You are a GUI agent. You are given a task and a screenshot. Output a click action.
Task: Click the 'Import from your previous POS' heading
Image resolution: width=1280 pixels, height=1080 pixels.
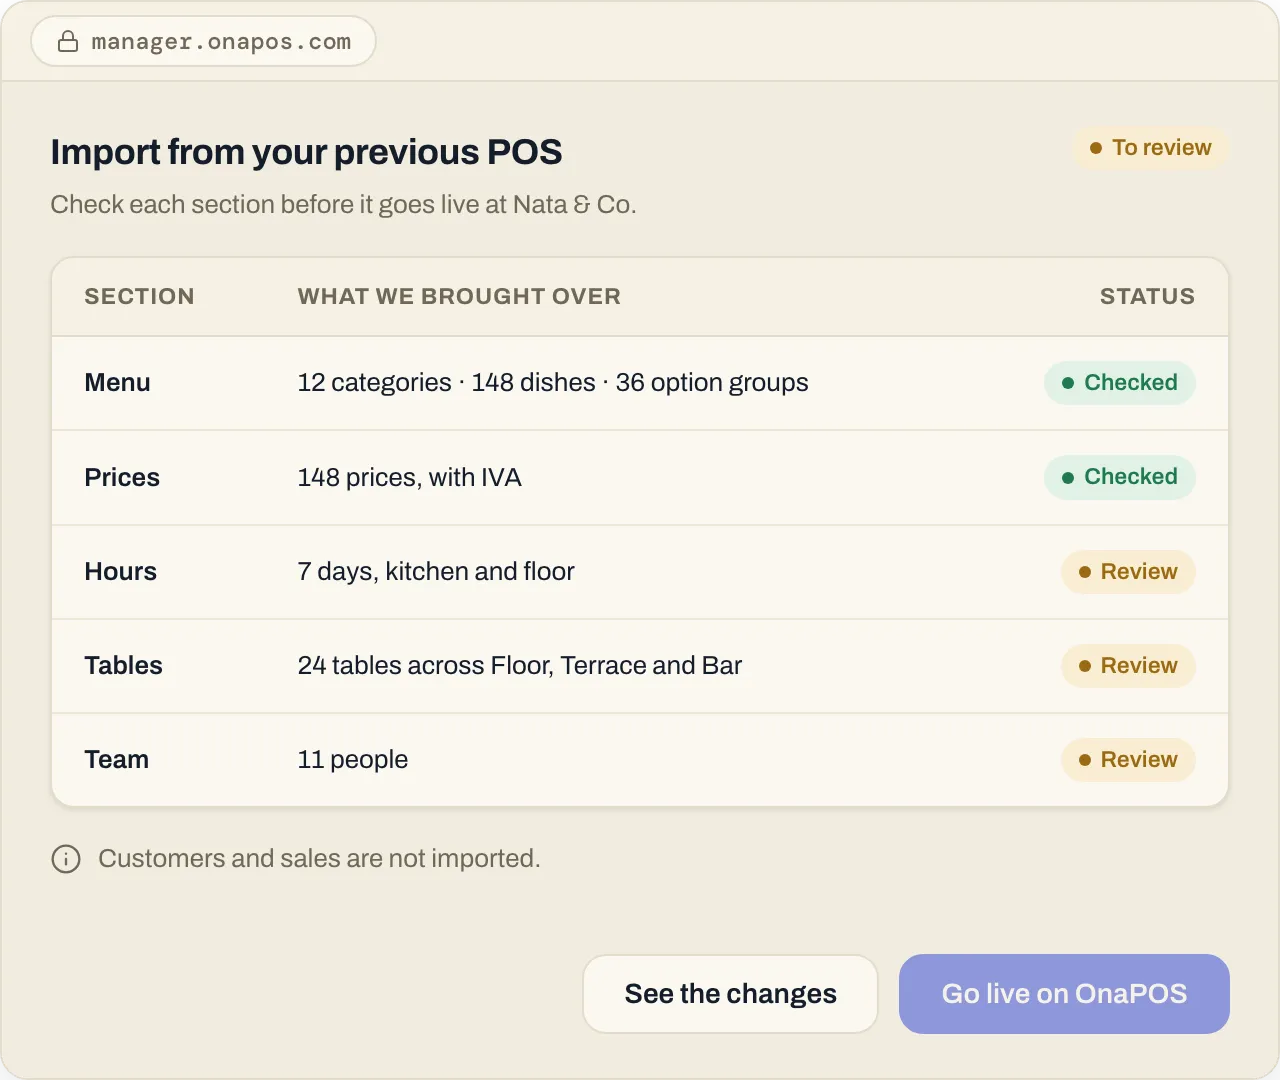306,152
